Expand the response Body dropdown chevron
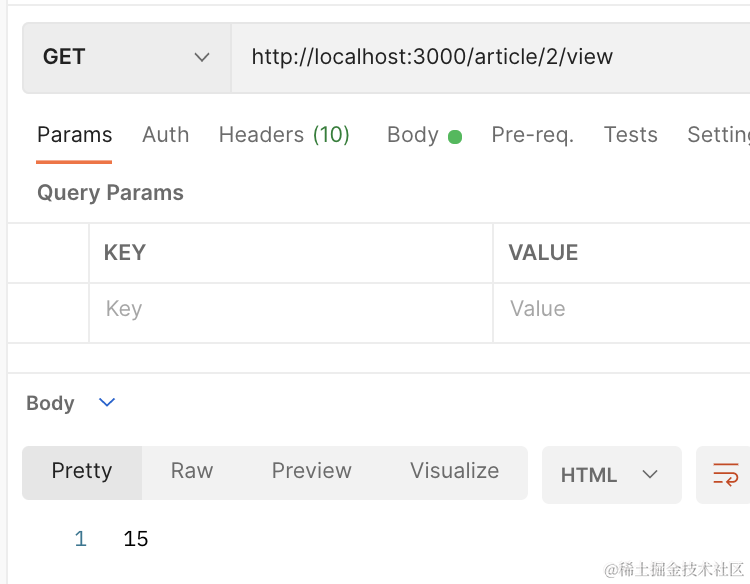The image size is (750, 584). pyautogui.click(x=107, y=403)
